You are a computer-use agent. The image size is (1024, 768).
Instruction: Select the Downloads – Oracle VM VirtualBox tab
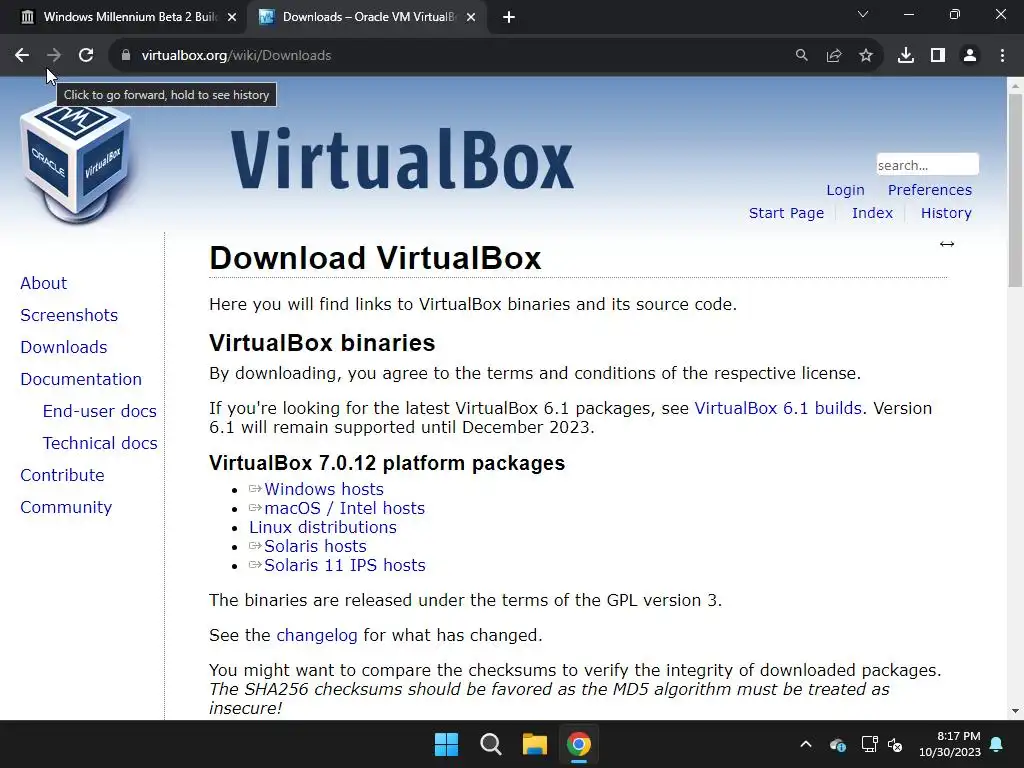[366, 17]
